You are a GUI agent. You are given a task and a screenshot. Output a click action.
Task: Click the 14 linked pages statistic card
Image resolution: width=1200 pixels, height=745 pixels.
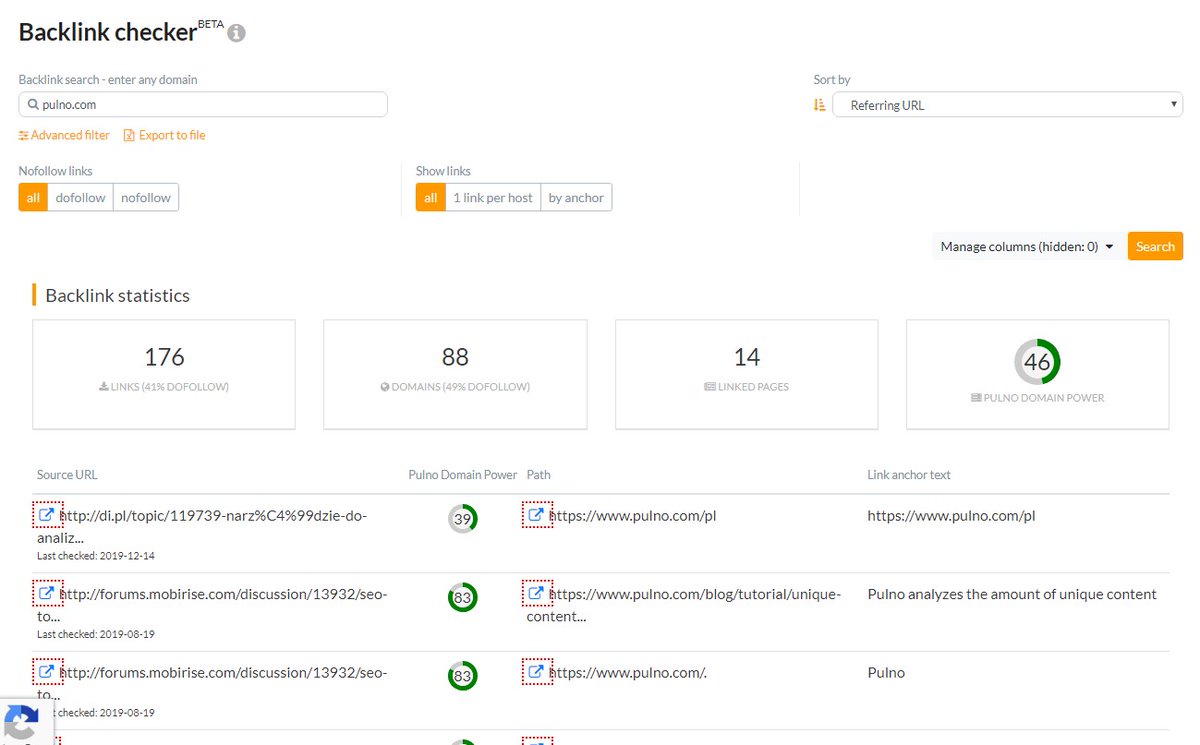click(747, 374)
